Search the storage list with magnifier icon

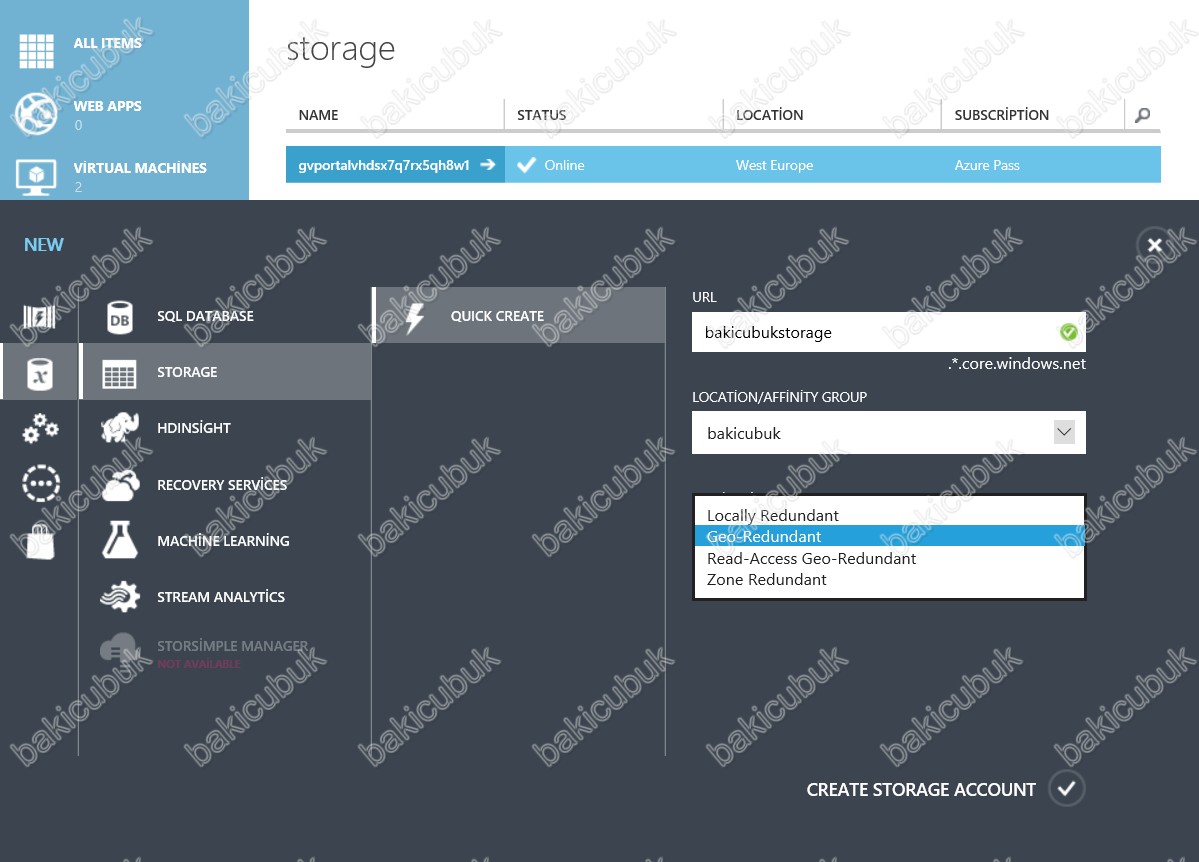coord(1142,115)
